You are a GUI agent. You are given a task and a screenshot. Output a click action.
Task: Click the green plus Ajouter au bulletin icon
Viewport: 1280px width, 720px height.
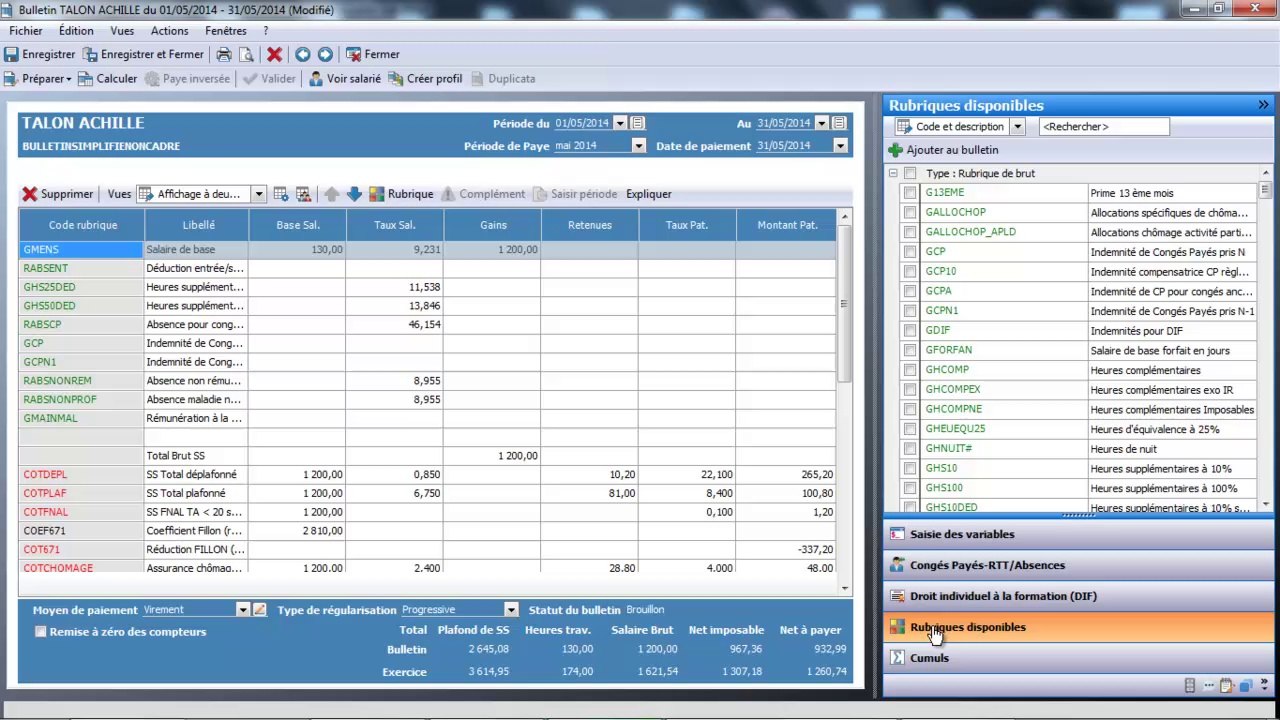(x=895, y=150)
